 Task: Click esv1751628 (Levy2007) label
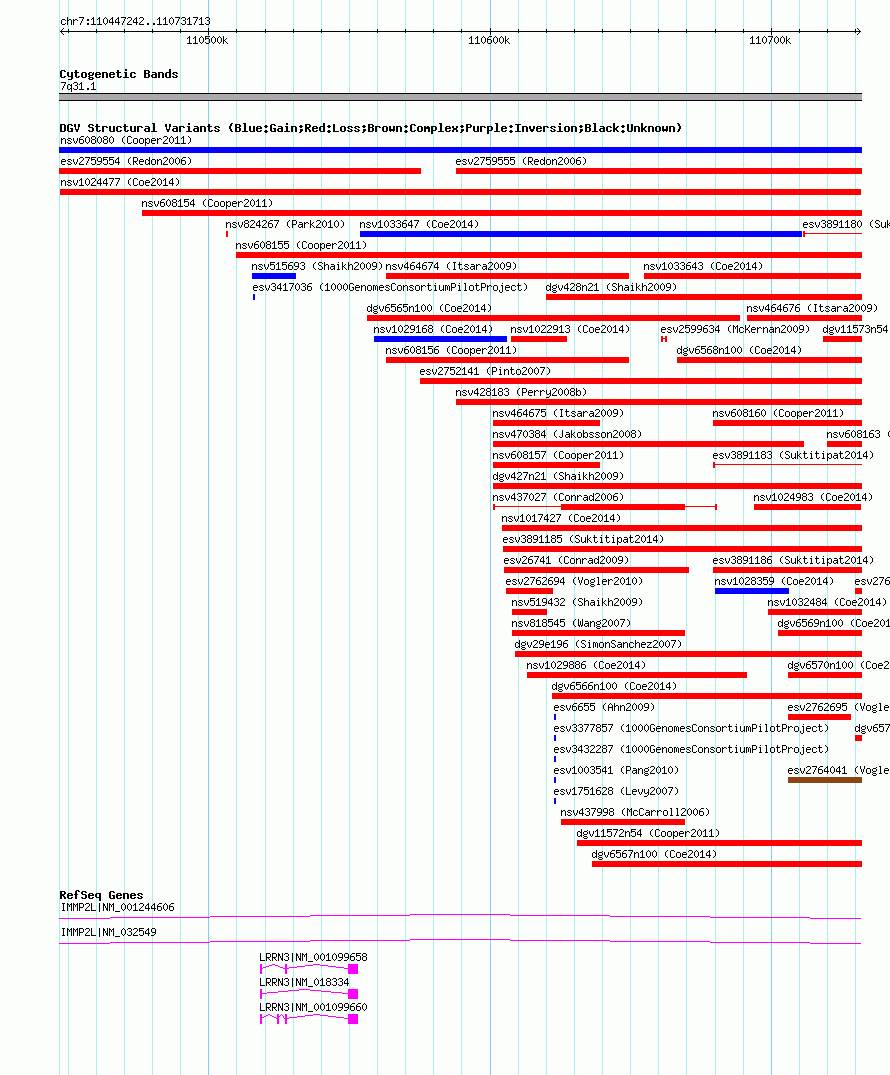click(616, 791)
